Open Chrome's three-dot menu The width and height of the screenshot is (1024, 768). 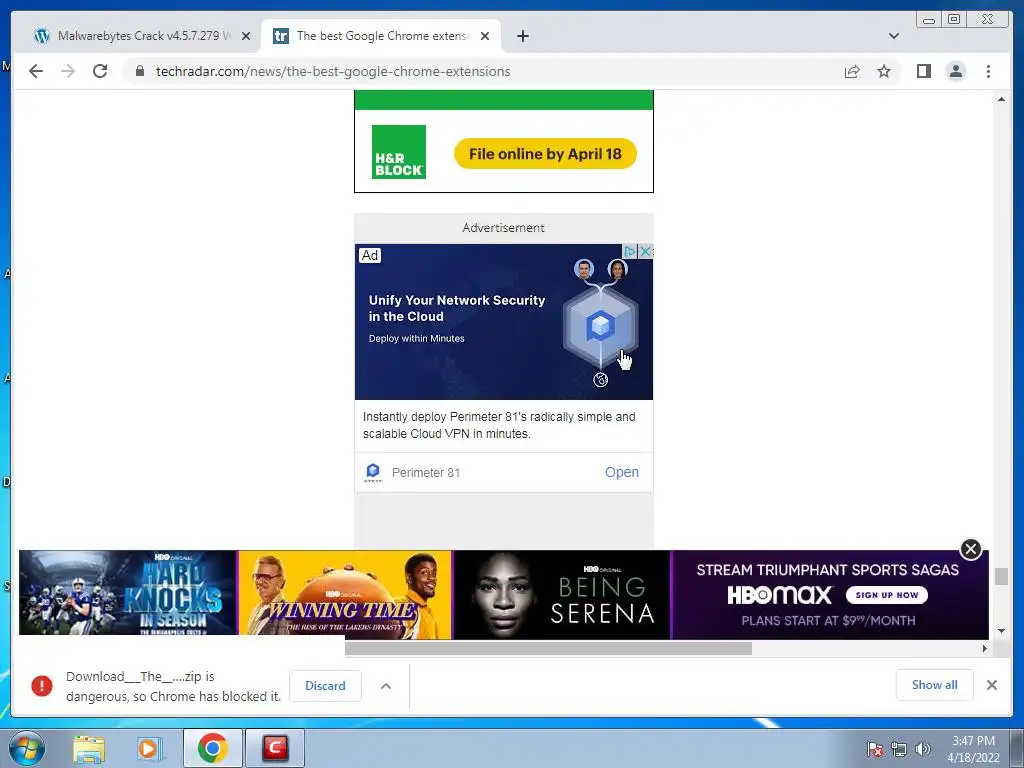coord(988,71)
